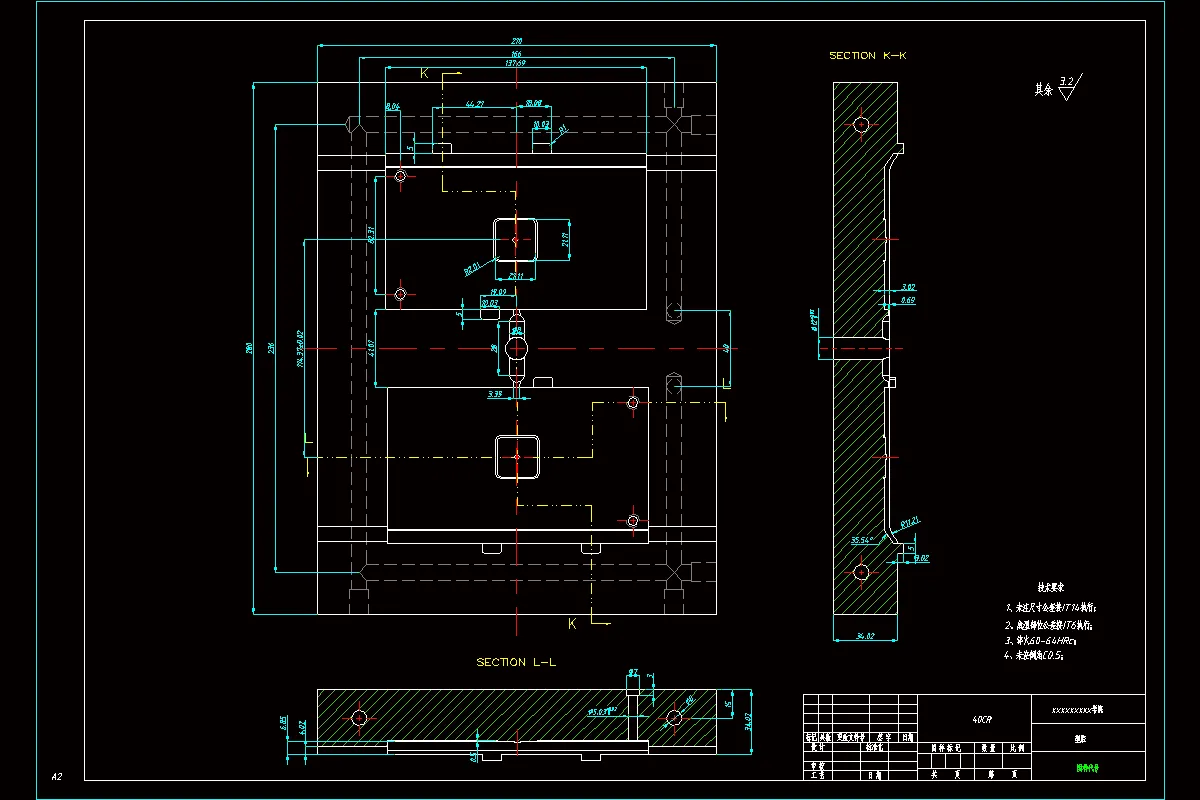Select the 270 overall width dimension
The height and width of the screenshot is (800, 1200).
point(517,41)
